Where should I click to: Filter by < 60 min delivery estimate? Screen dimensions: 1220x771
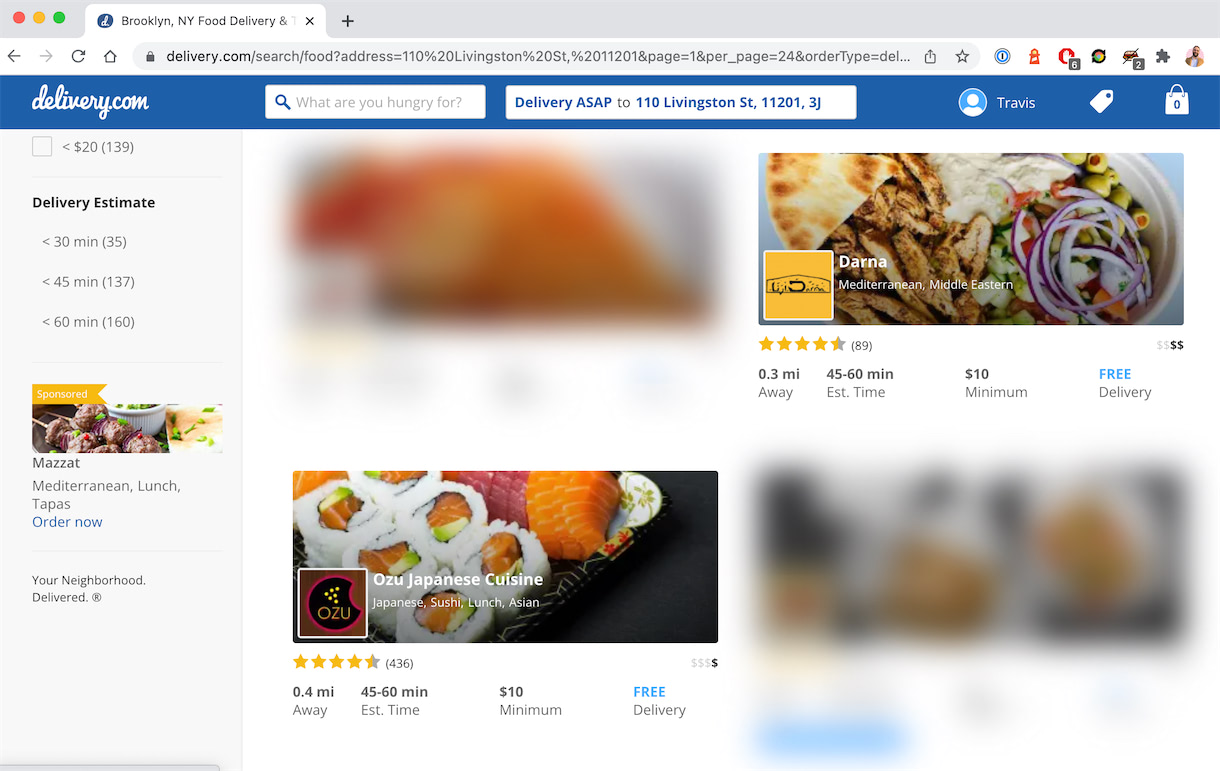pyautogui.click(x=88, y=321)
